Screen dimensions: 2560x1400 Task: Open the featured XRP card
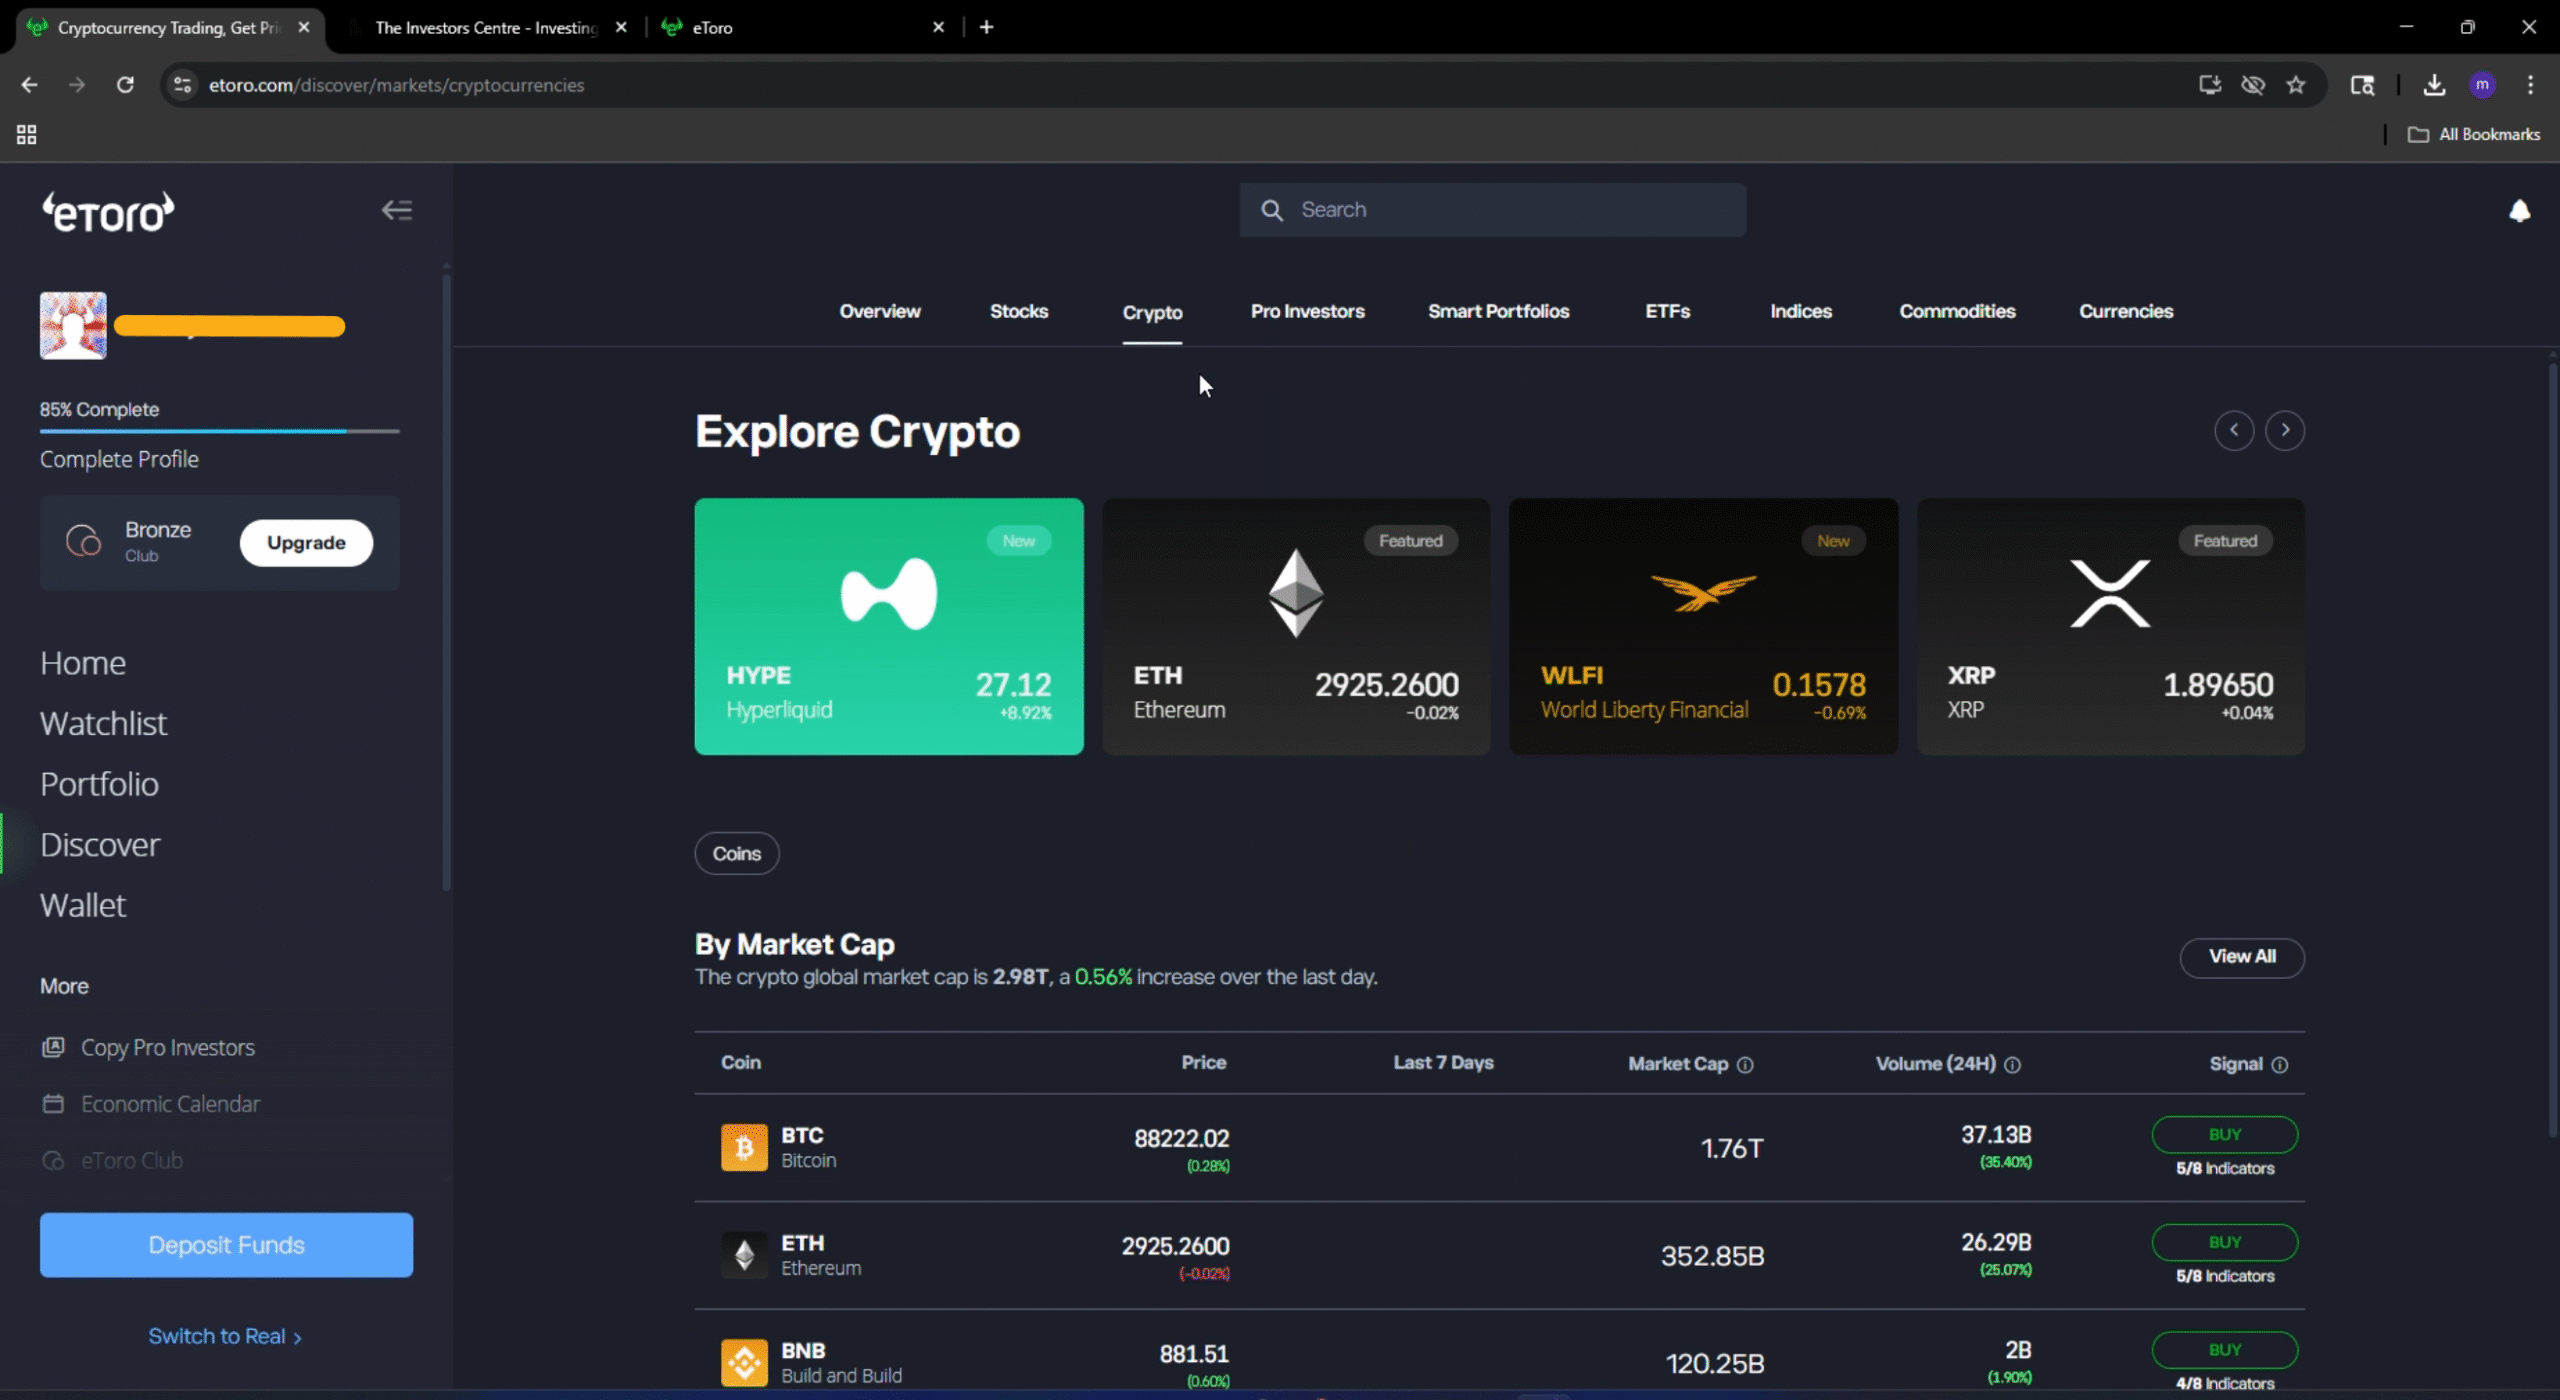coord(2111,626)
